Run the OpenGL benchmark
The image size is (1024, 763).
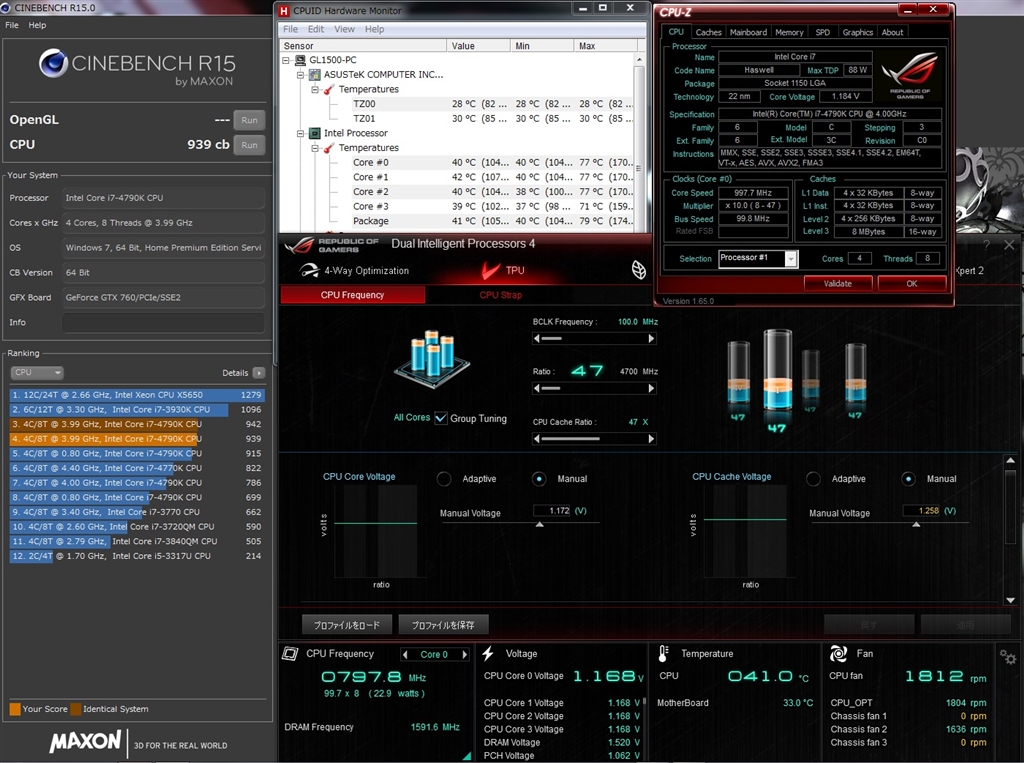click(249, 120)
